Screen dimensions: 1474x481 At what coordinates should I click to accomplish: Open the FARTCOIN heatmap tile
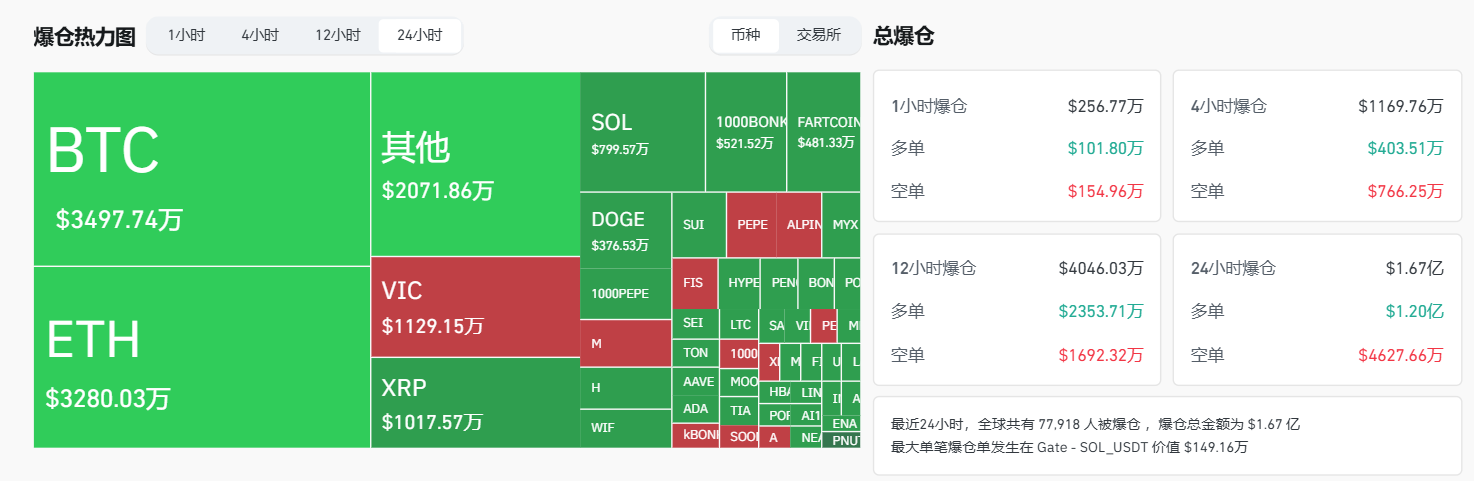point(823,132)
